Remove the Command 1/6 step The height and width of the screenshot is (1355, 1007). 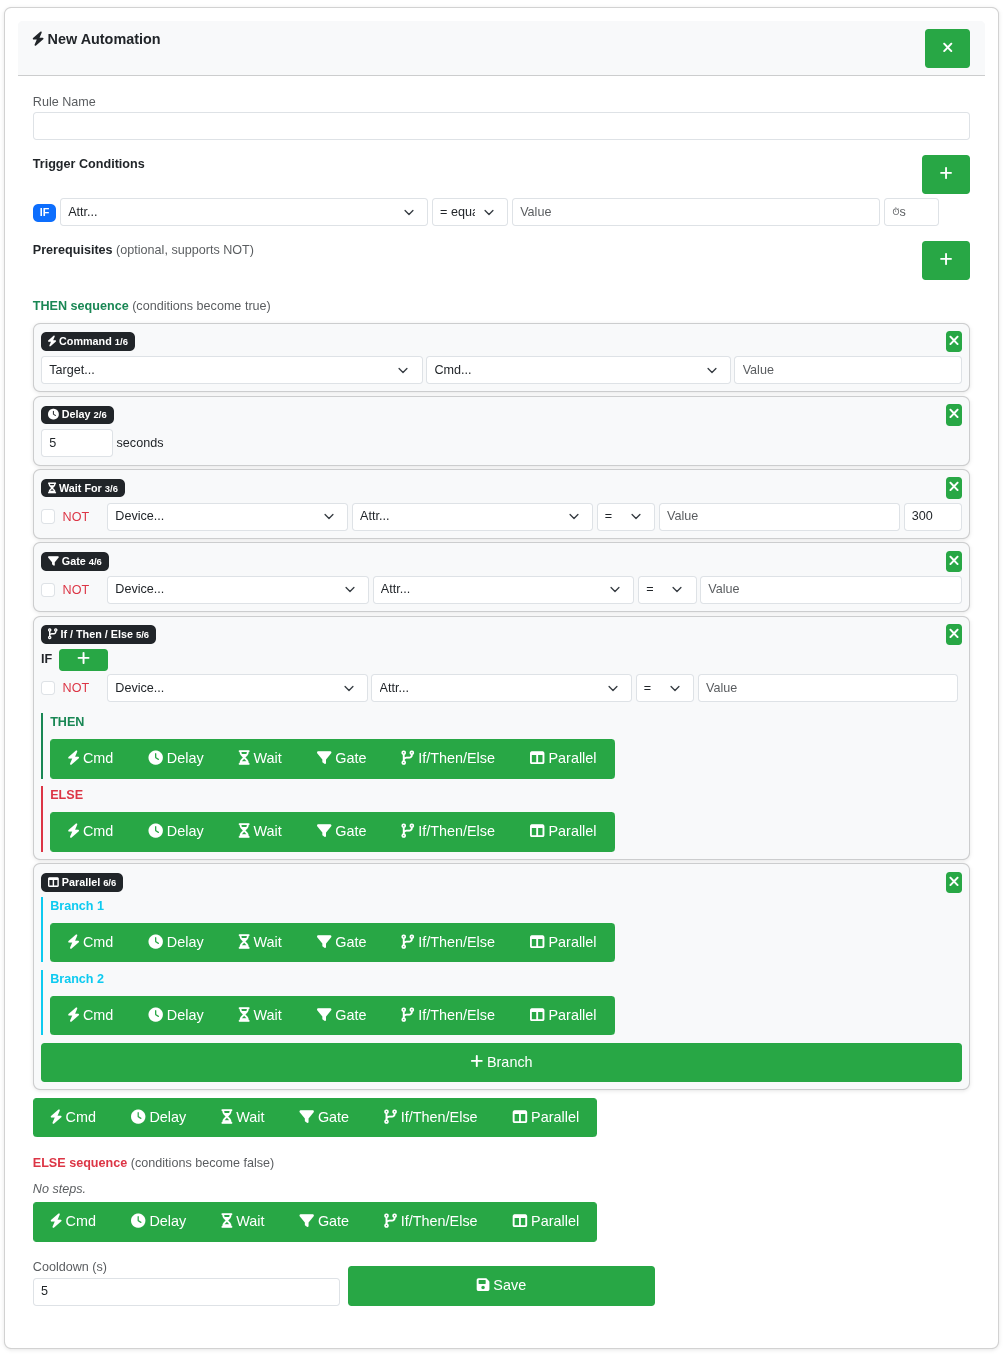(x=954, y=341)
